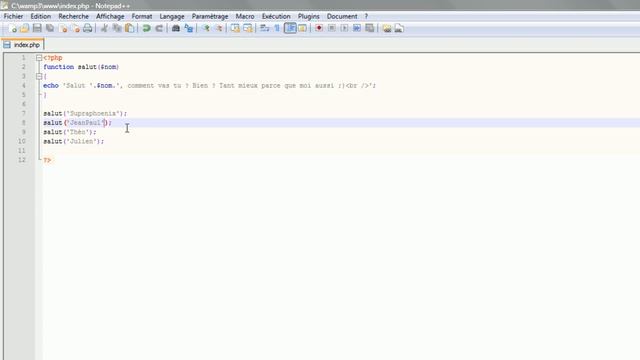Open the Affichage menu
Image resolution: width=640 pixels, height=360 pixels.
point(110,16)
